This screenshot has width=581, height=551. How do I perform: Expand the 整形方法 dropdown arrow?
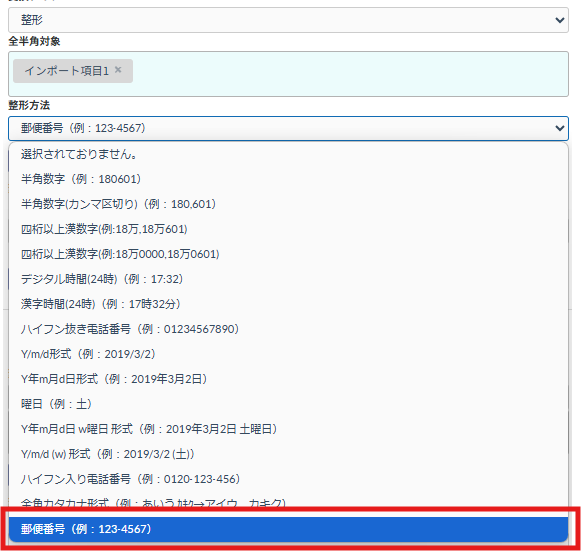click(560, 128)
